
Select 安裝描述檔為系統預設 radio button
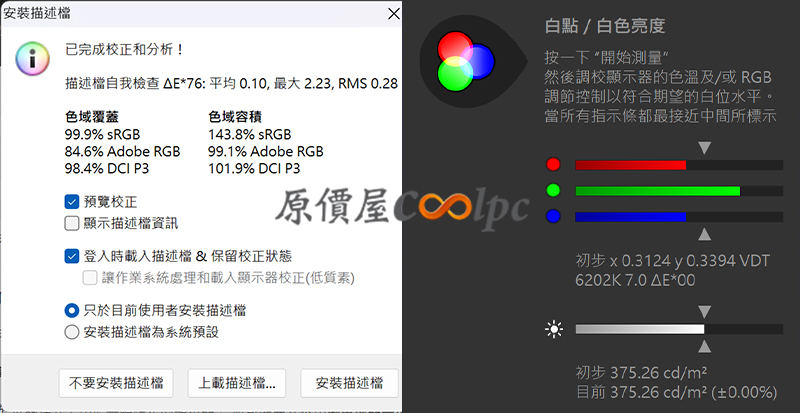pos(71,332)
